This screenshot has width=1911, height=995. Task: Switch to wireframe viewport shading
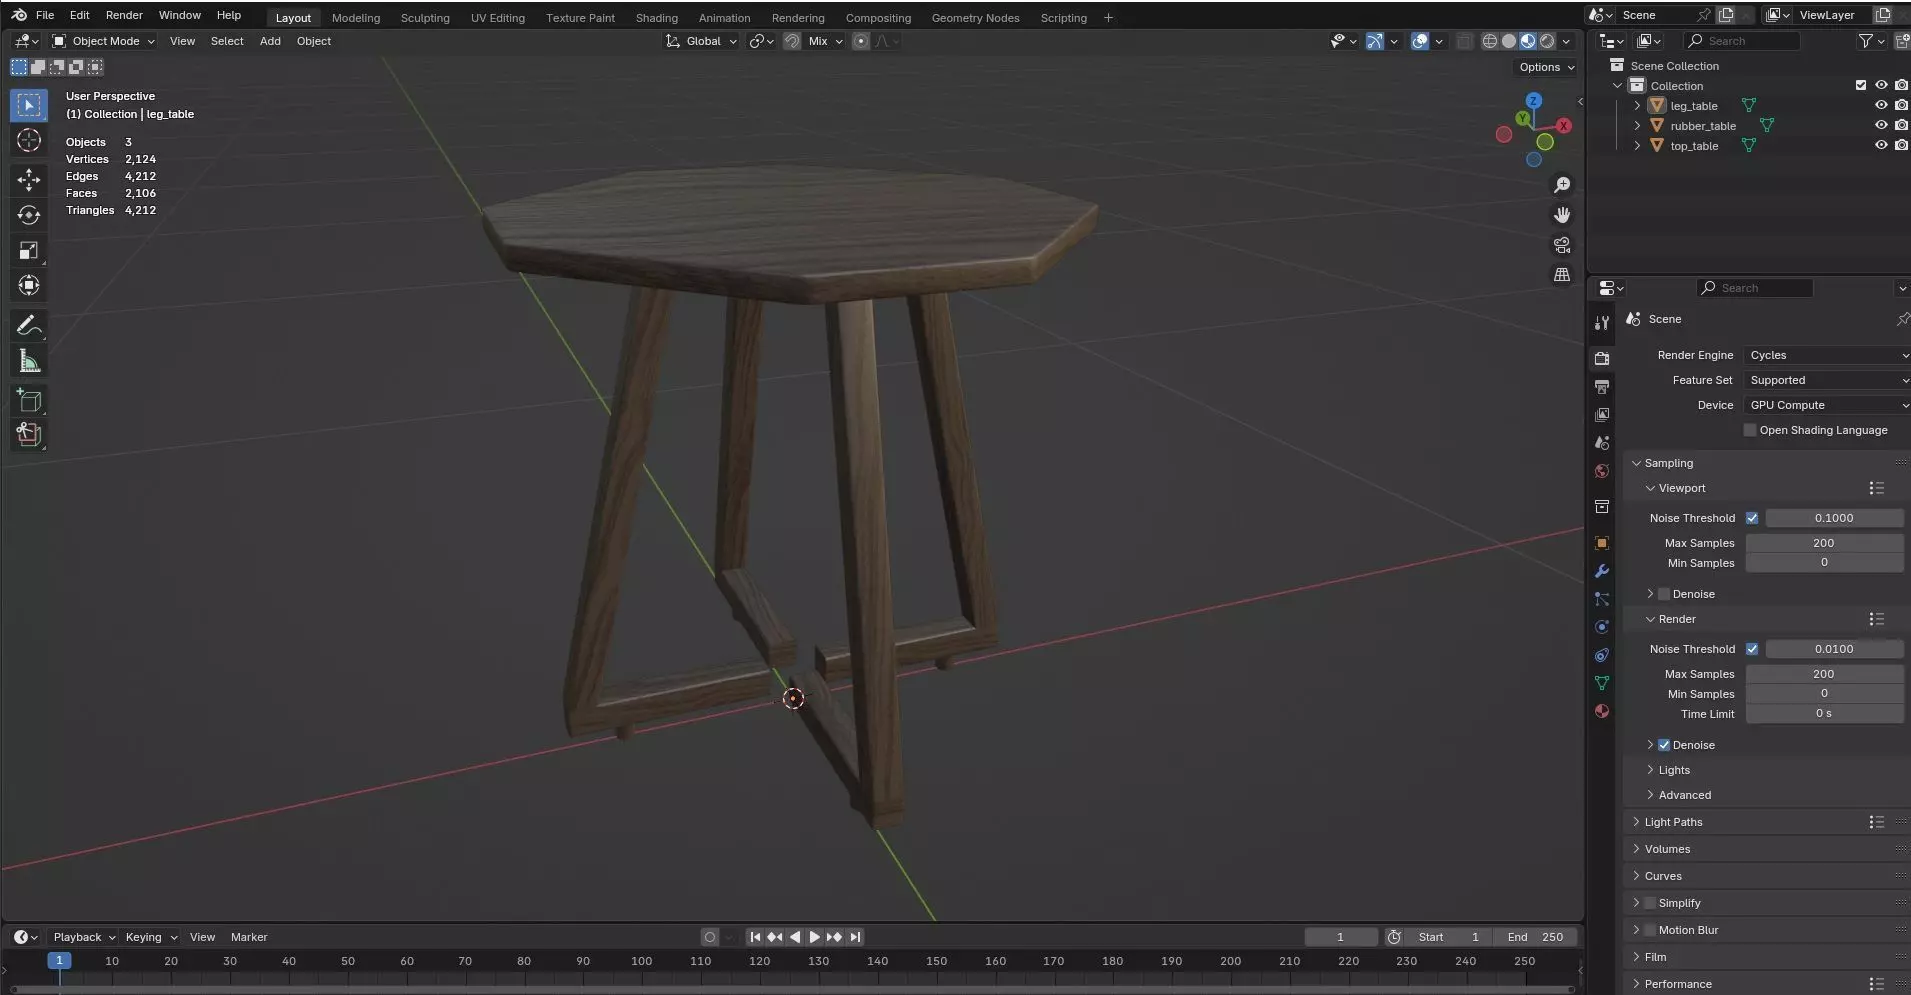pyautogui.click(x=1490, y=41)
